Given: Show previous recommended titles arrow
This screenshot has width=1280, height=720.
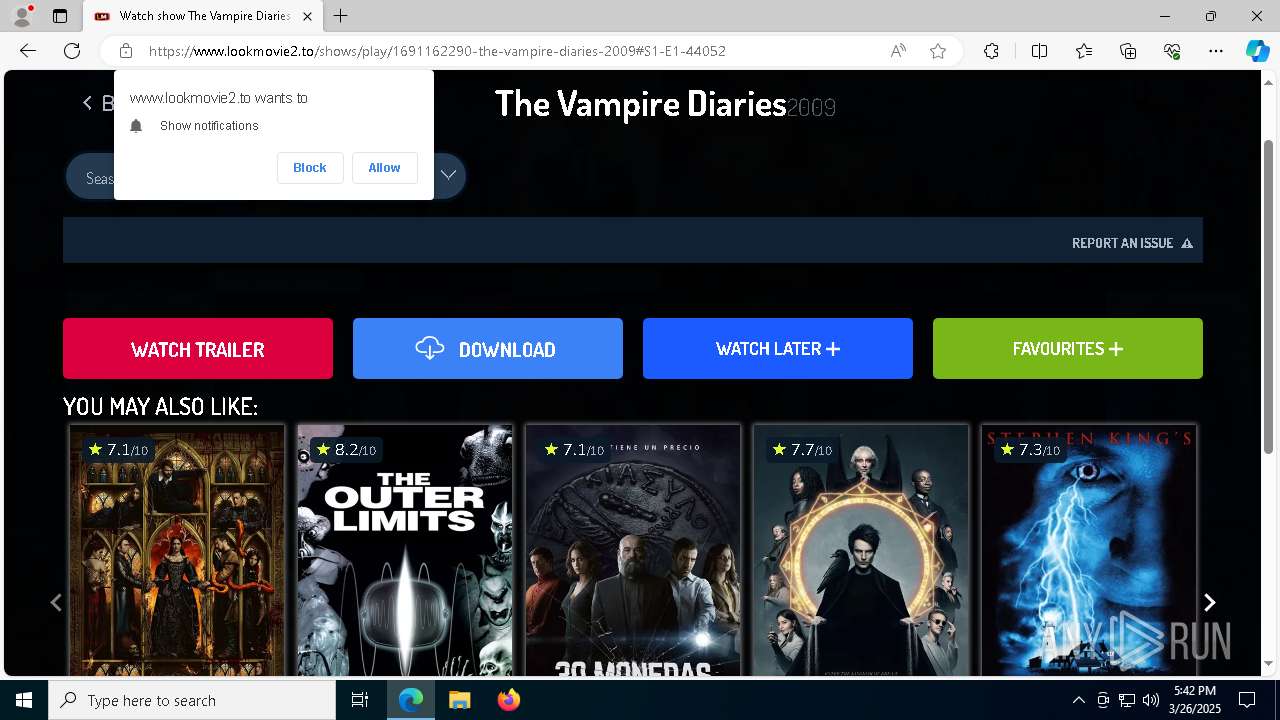Looking at the screenshot, I should coord(56,602).
